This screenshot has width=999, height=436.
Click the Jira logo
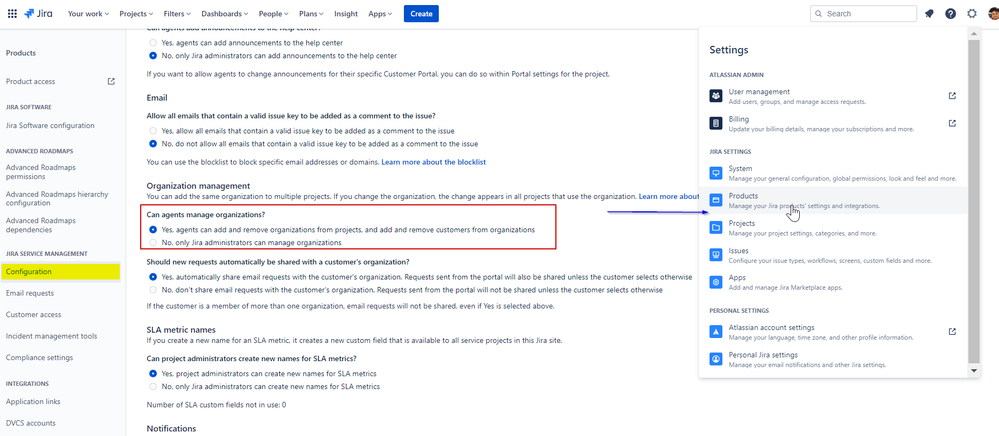tap(40, 13)
